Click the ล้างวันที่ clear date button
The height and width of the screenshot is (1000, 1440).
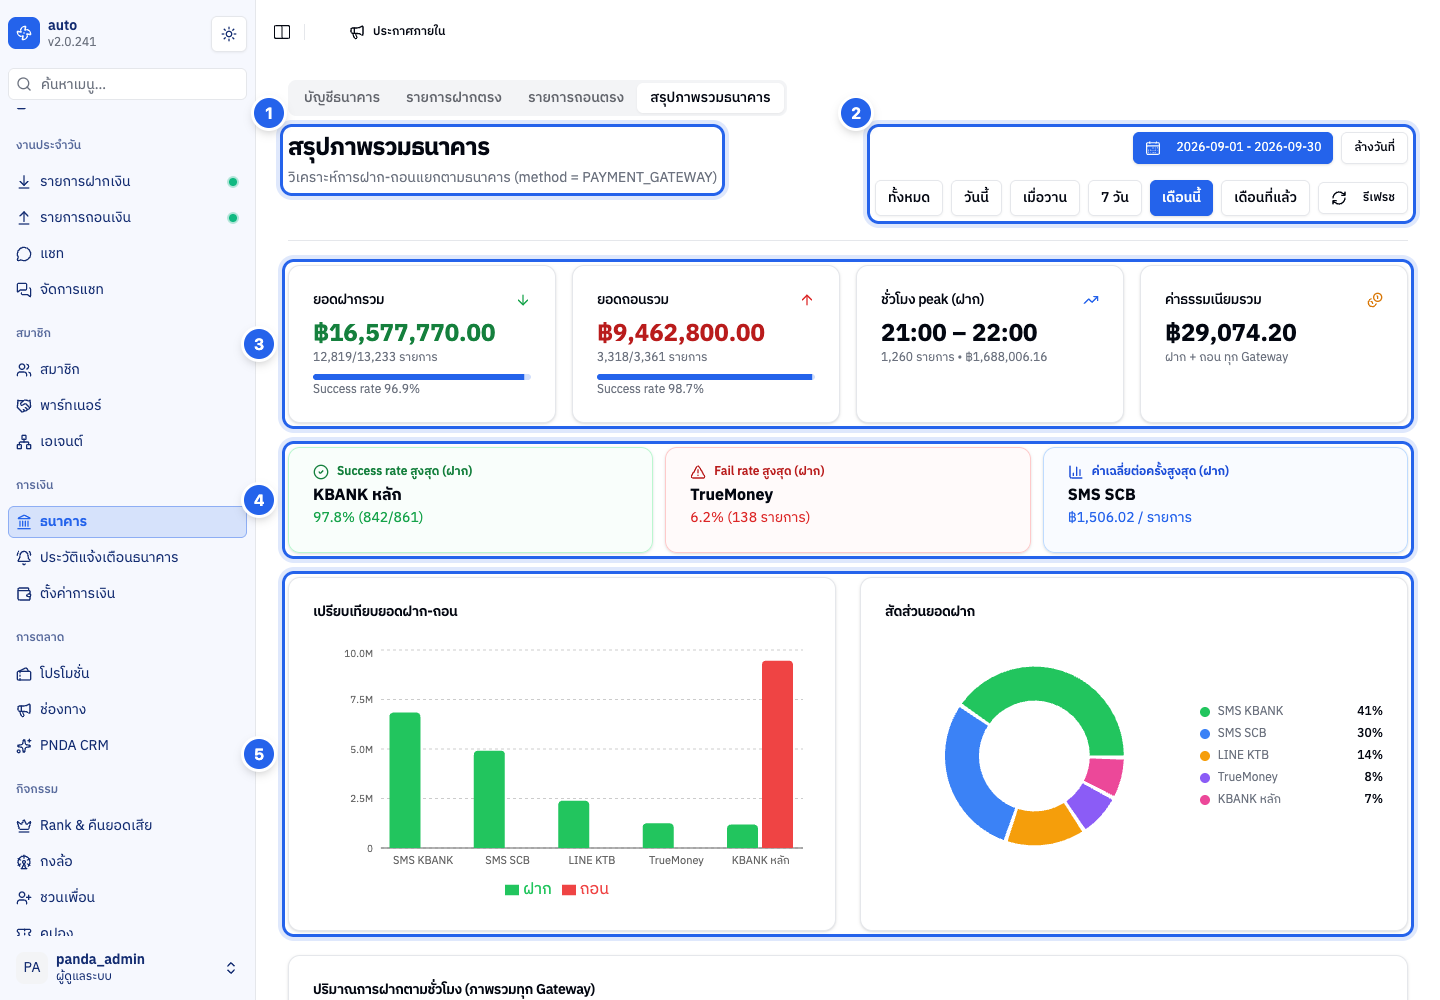[1374, 148]
